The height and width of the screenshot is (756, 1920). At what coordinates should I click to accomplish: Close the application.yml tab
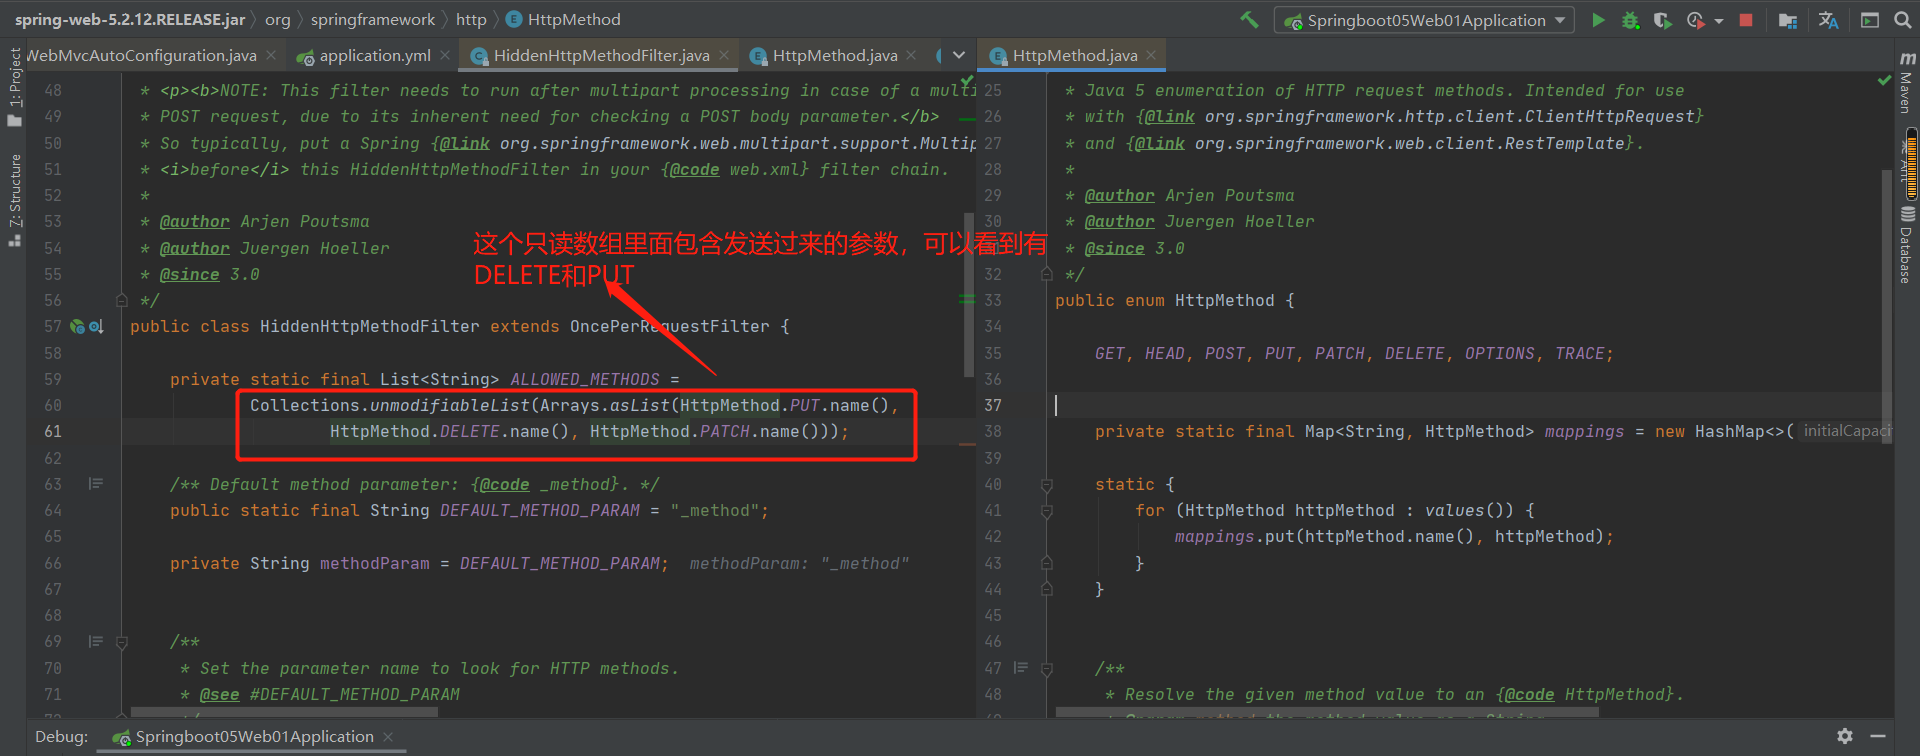pos(445,56)
